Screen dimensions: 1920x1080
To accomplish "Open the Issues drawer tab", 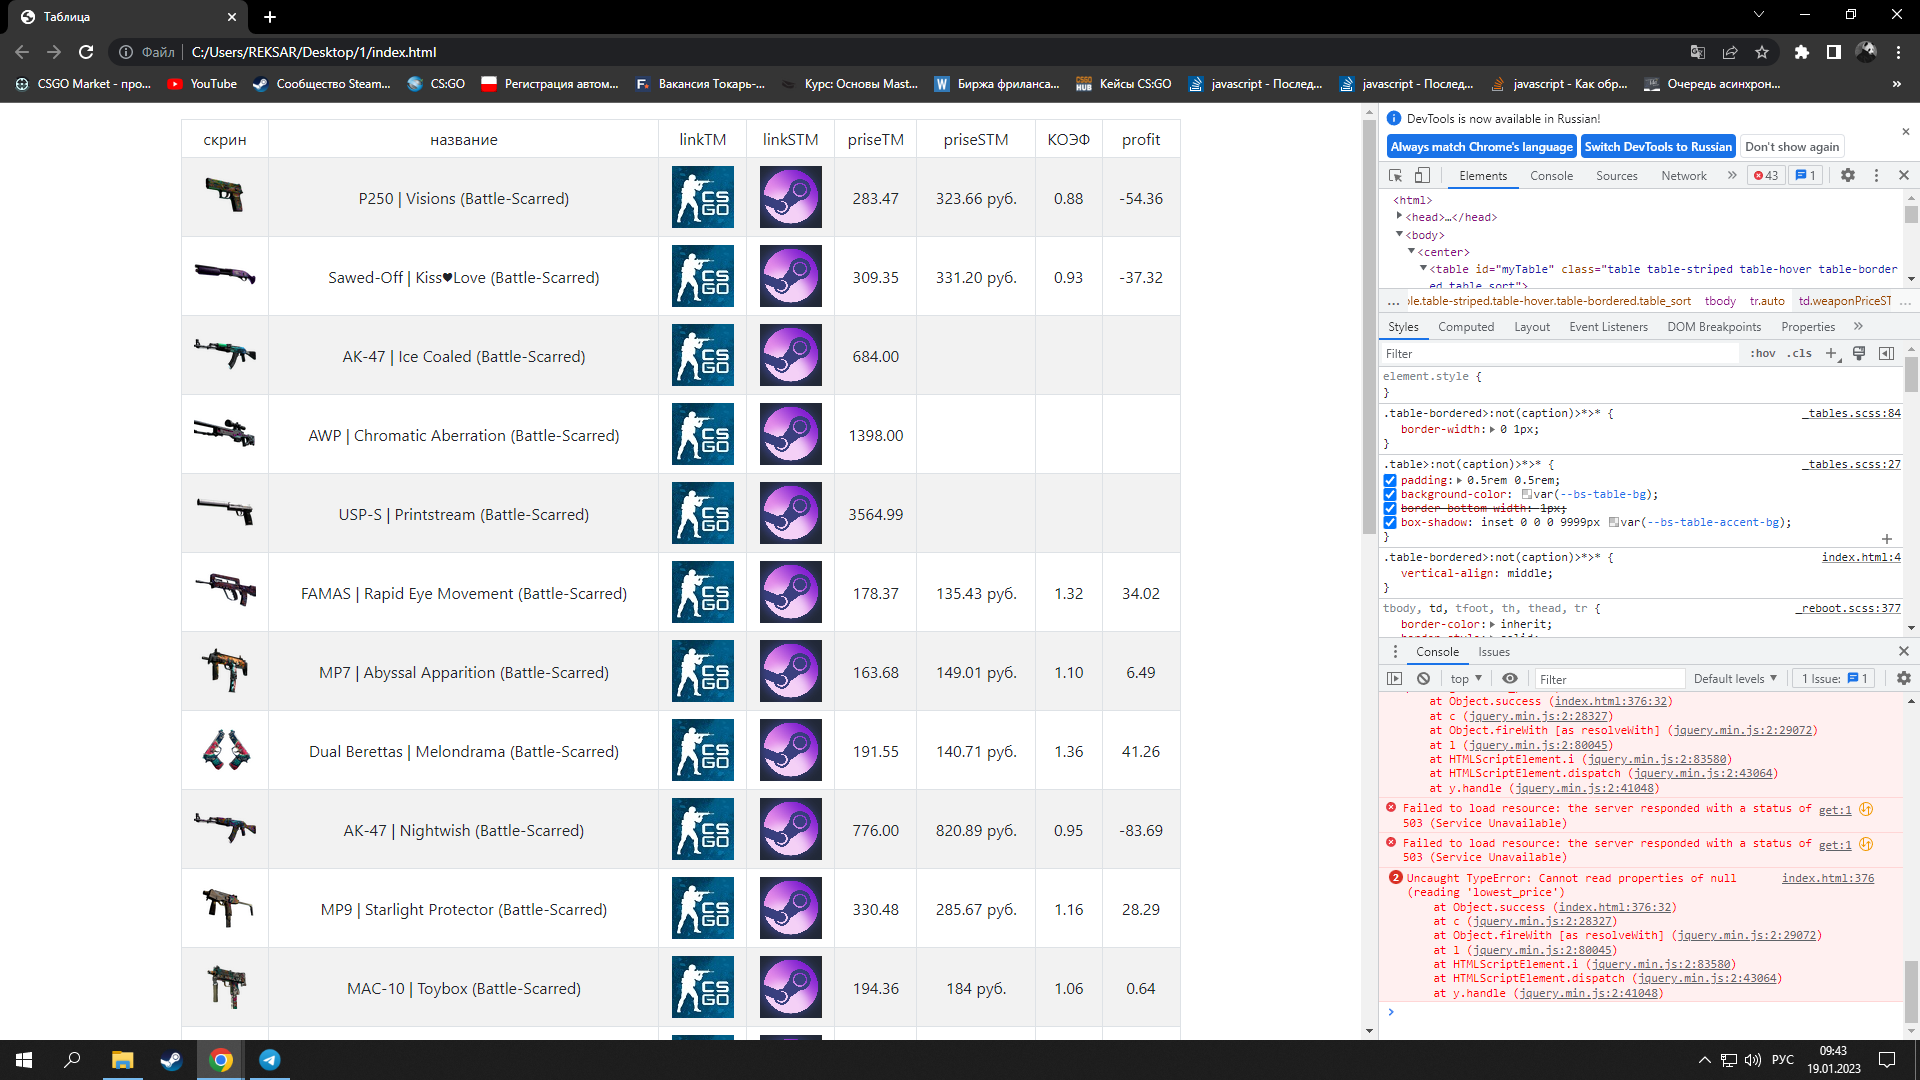I will tap(1494, 652).
